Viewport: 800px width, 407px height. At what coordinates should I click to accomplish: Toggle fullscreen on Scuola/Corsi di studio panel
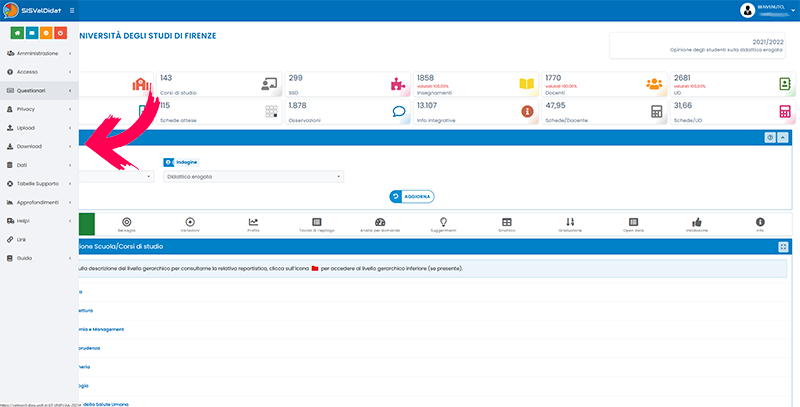(x=783, y=245)
